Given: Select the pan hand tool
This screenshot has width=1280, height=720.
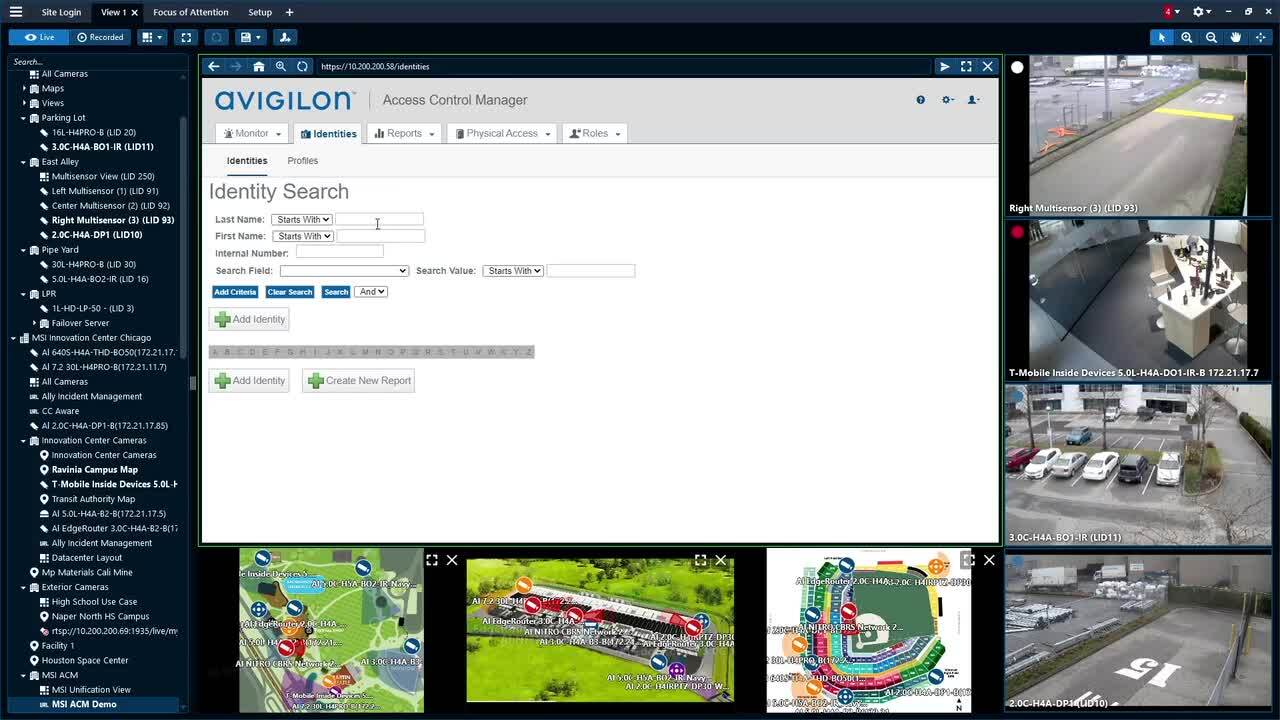Looking at the screenshot, I should (1236, 37).
